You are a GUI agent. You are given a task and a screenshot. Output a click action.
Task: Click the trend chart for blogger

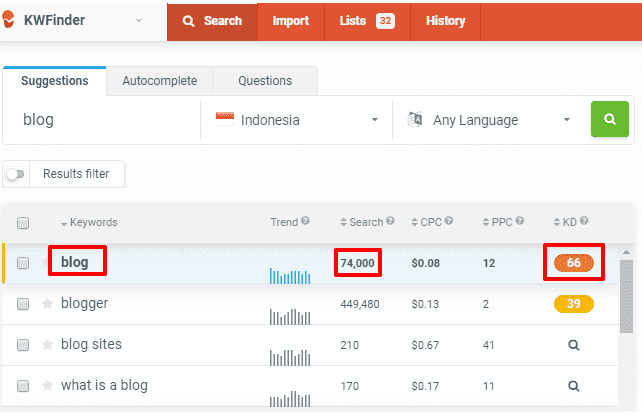coord(290,317)
